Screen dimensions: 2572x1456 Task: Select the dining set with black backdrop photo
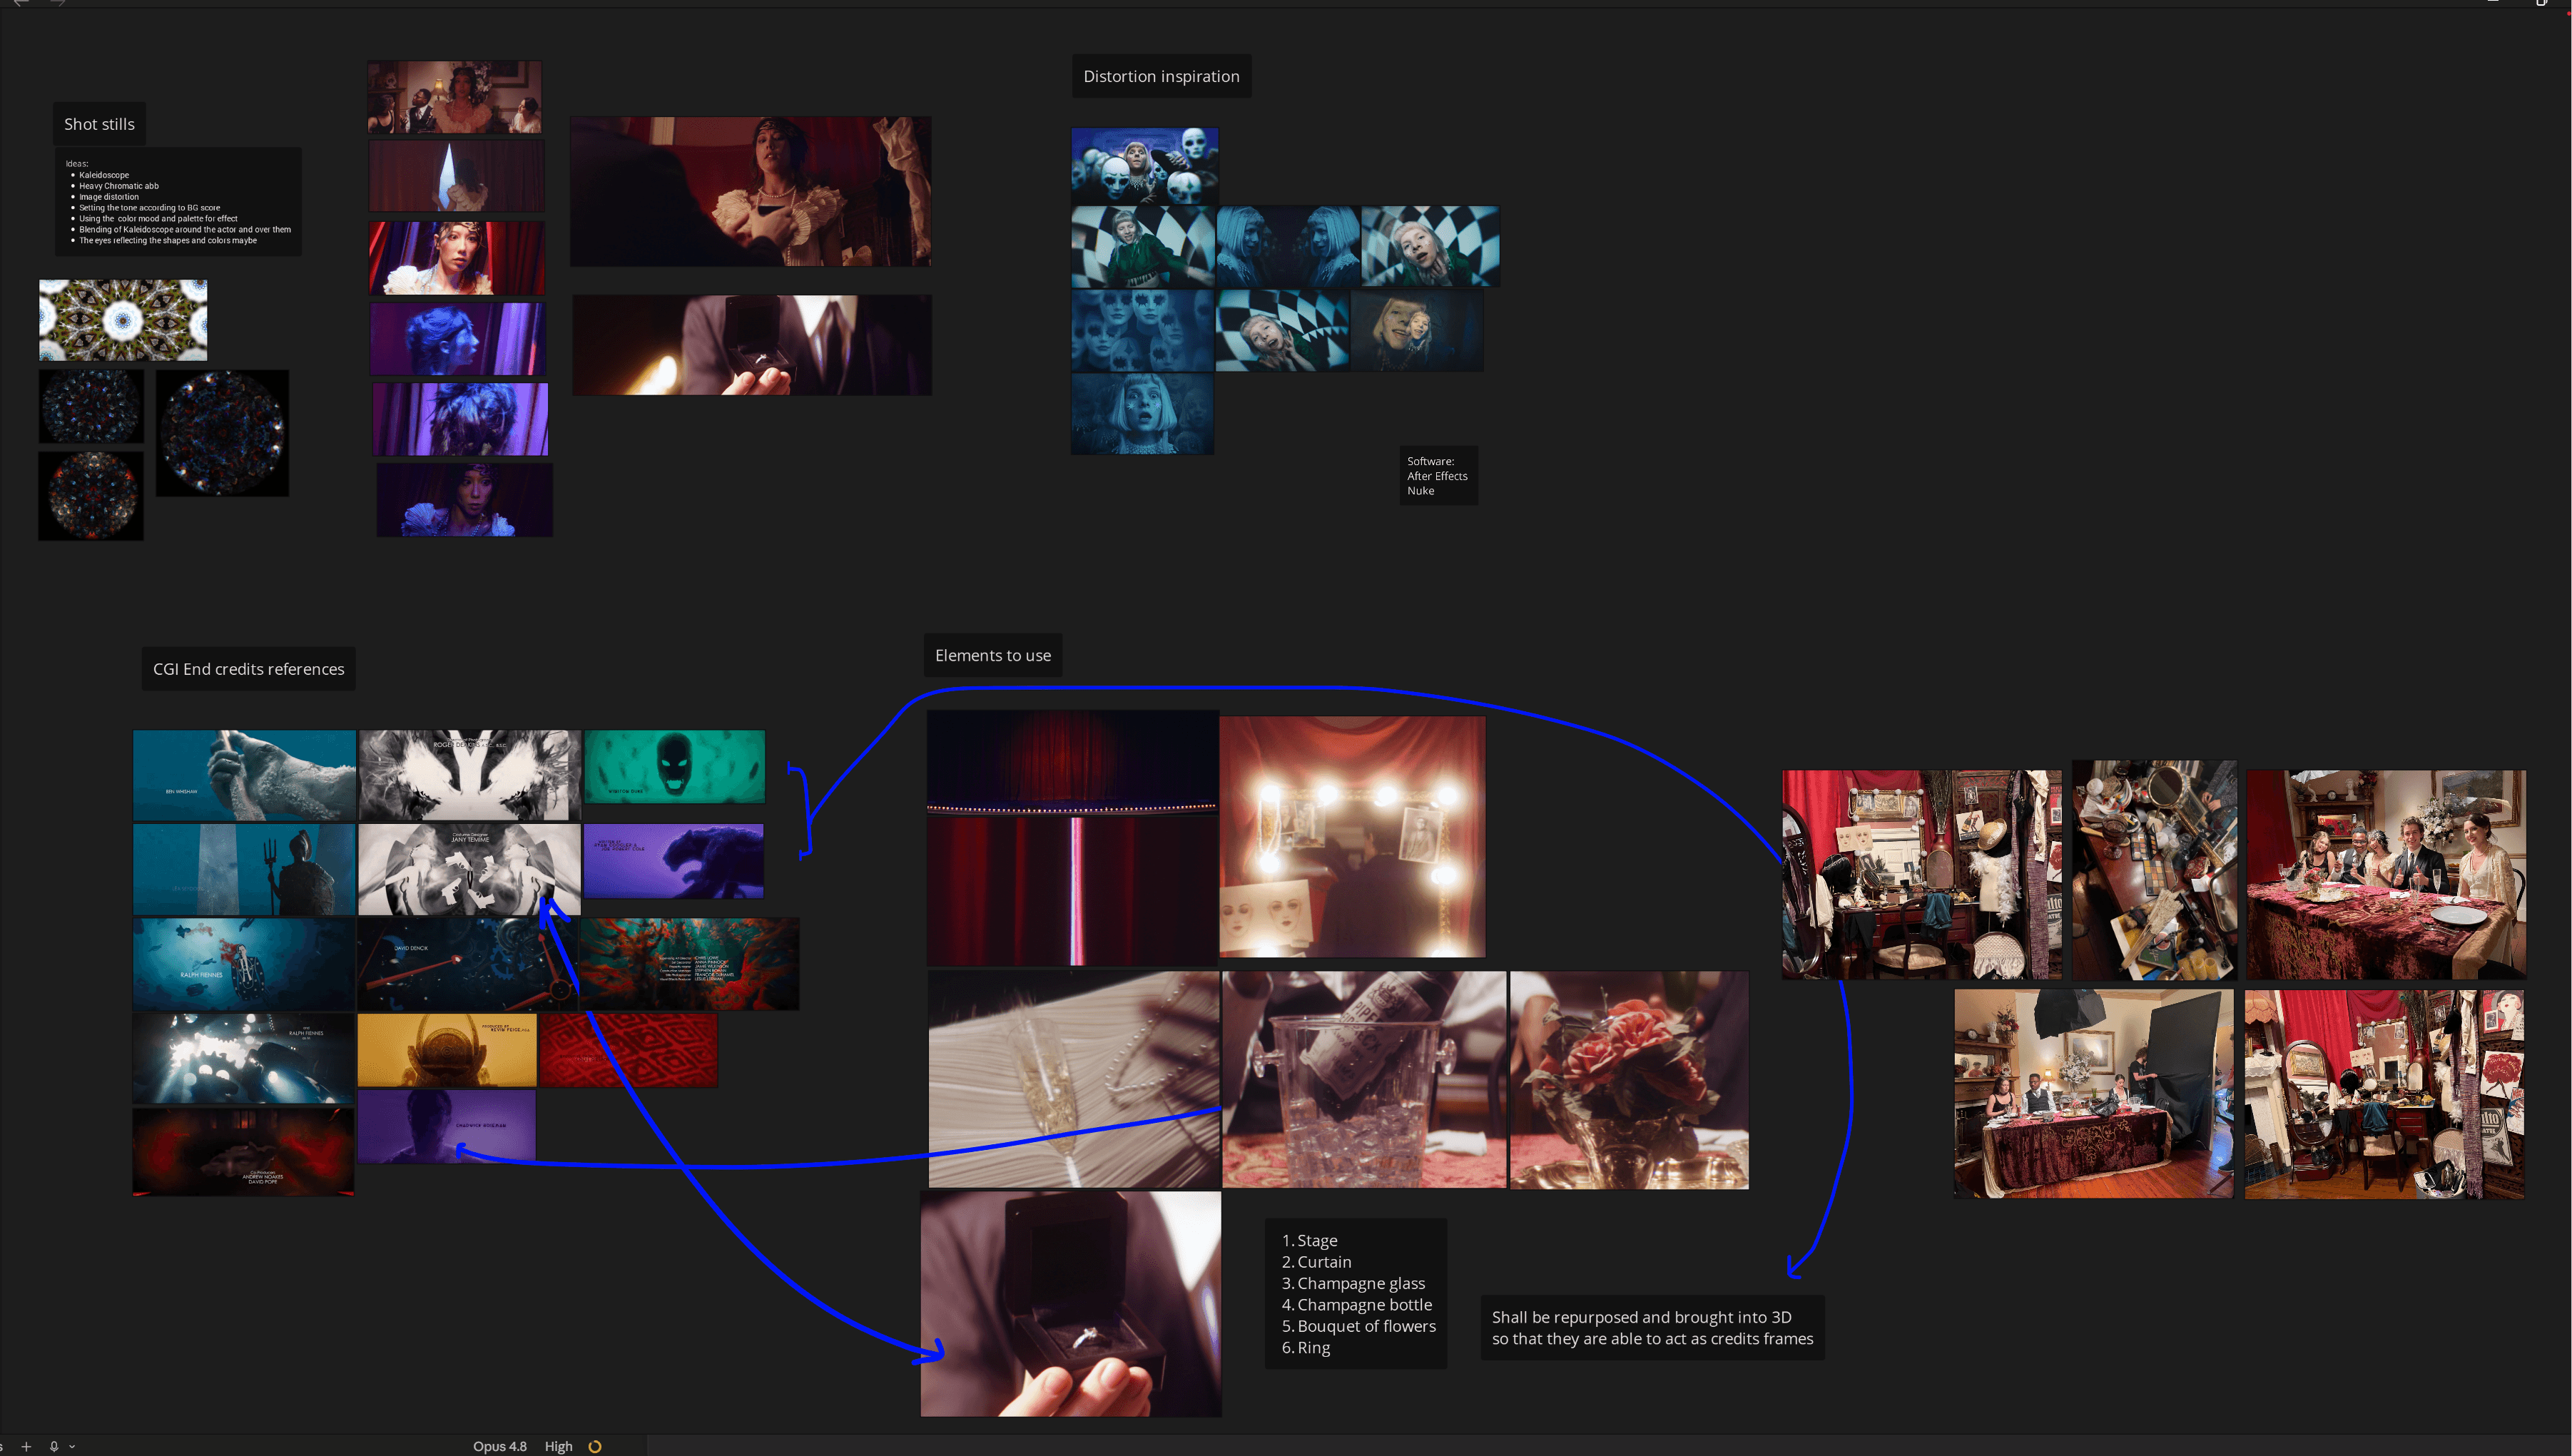pyautogui.click(x=2094, y=1094)
